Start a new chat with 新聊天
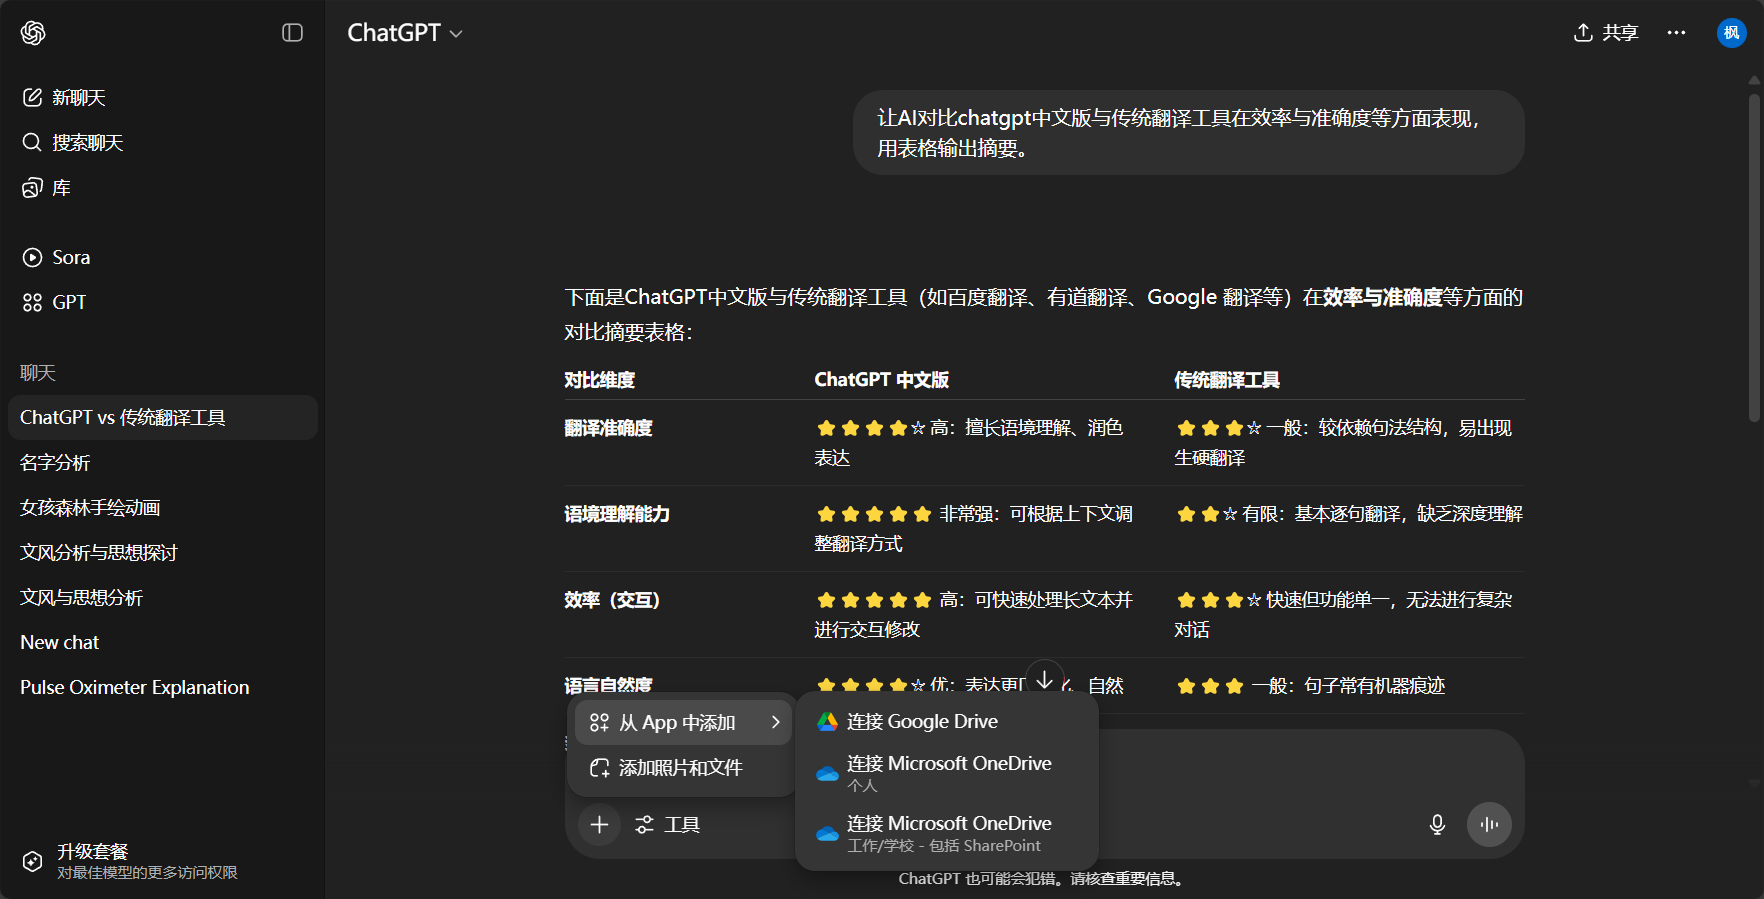Image resolution: width=1764 pixels, height=899 pixels. 162,97
